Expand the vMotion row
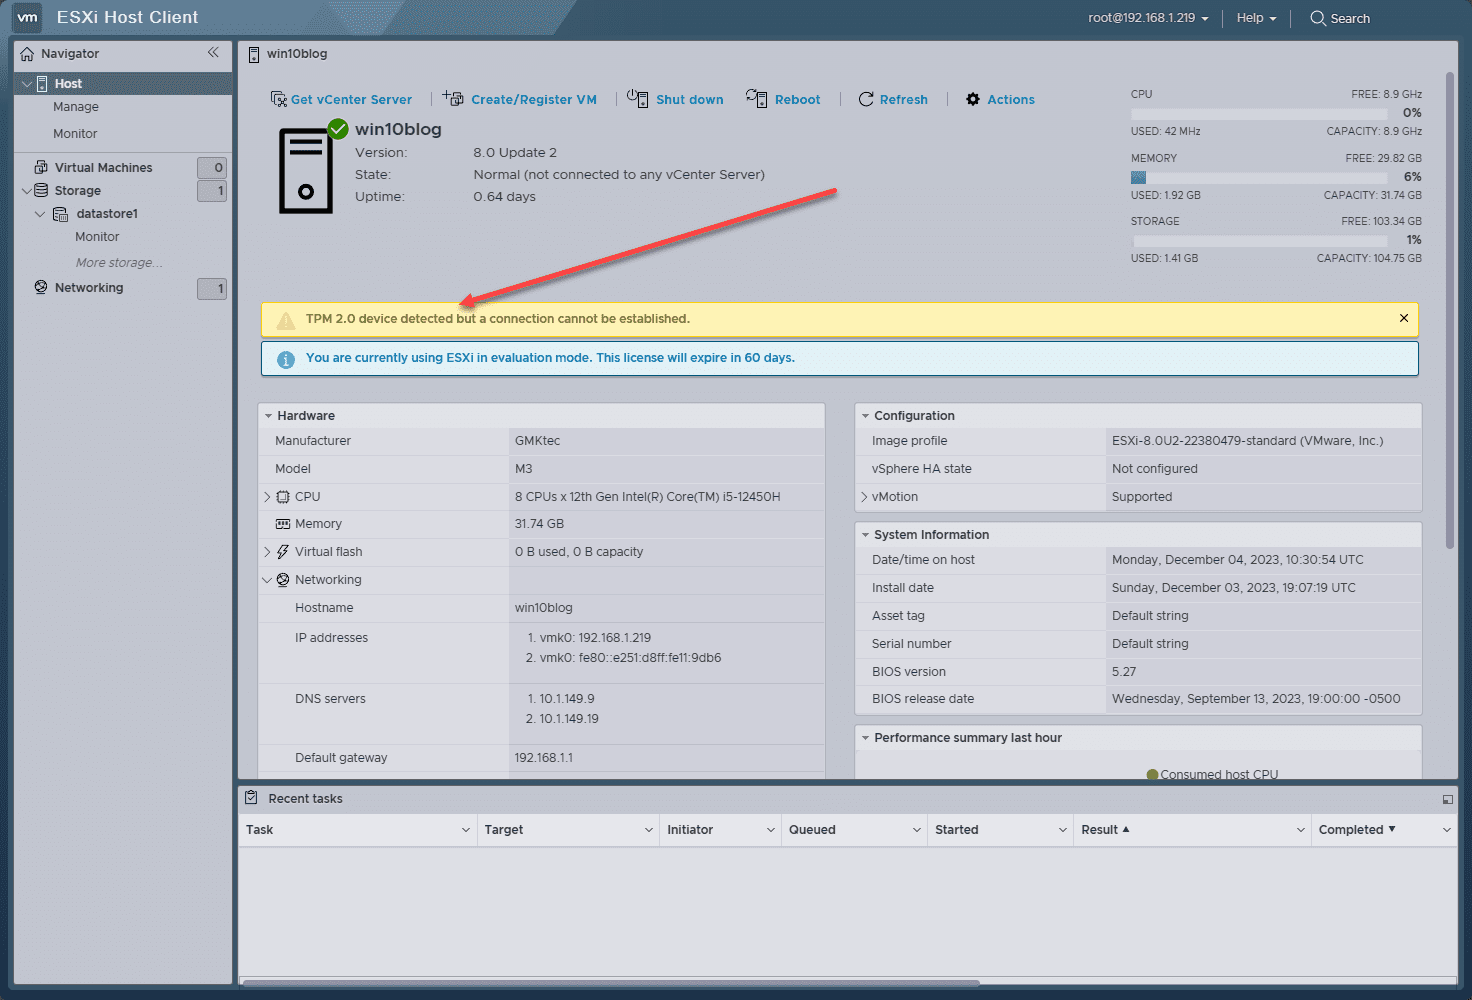This screenshot has height=1000, width=1472. (864, 497)
